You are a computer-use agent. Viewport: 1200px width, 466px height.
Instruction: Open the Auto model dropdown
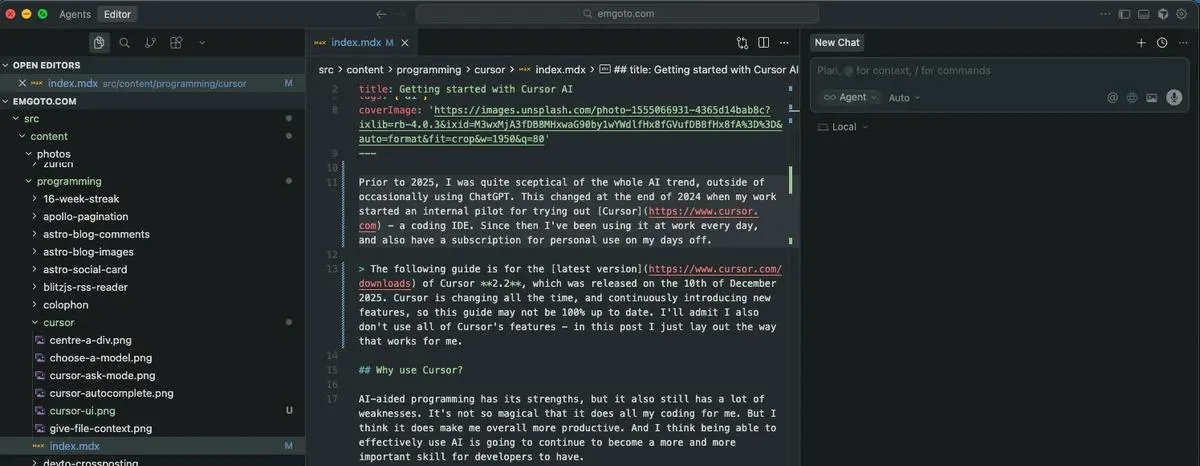pos(904,98)
